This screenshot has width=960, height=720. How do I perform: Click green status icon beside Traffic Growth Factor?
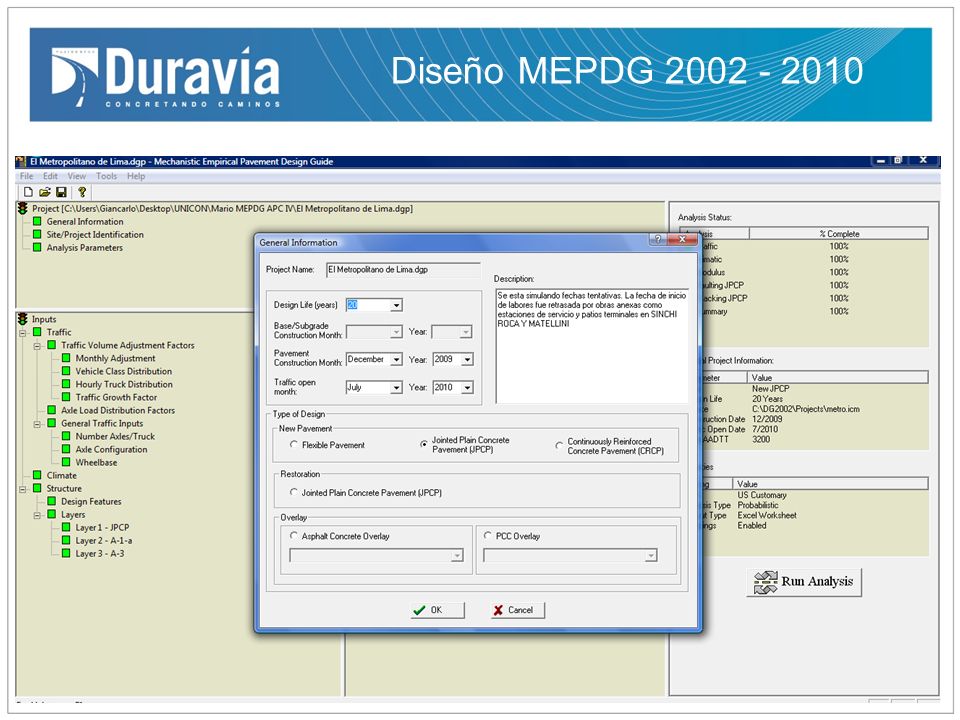pos(66,397)
